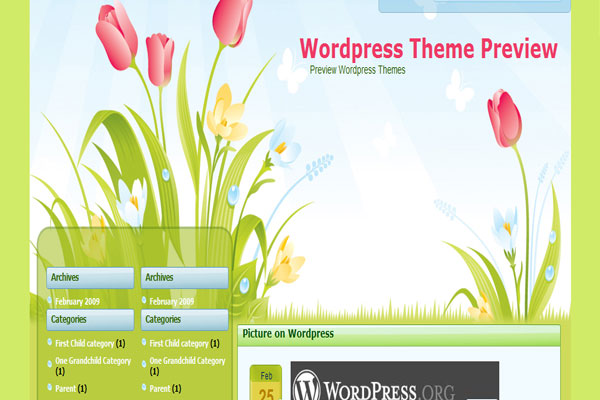Open the Picture on Wordpress post title
600x400 pixels.
pyautogui.click(x=288, y=333)
